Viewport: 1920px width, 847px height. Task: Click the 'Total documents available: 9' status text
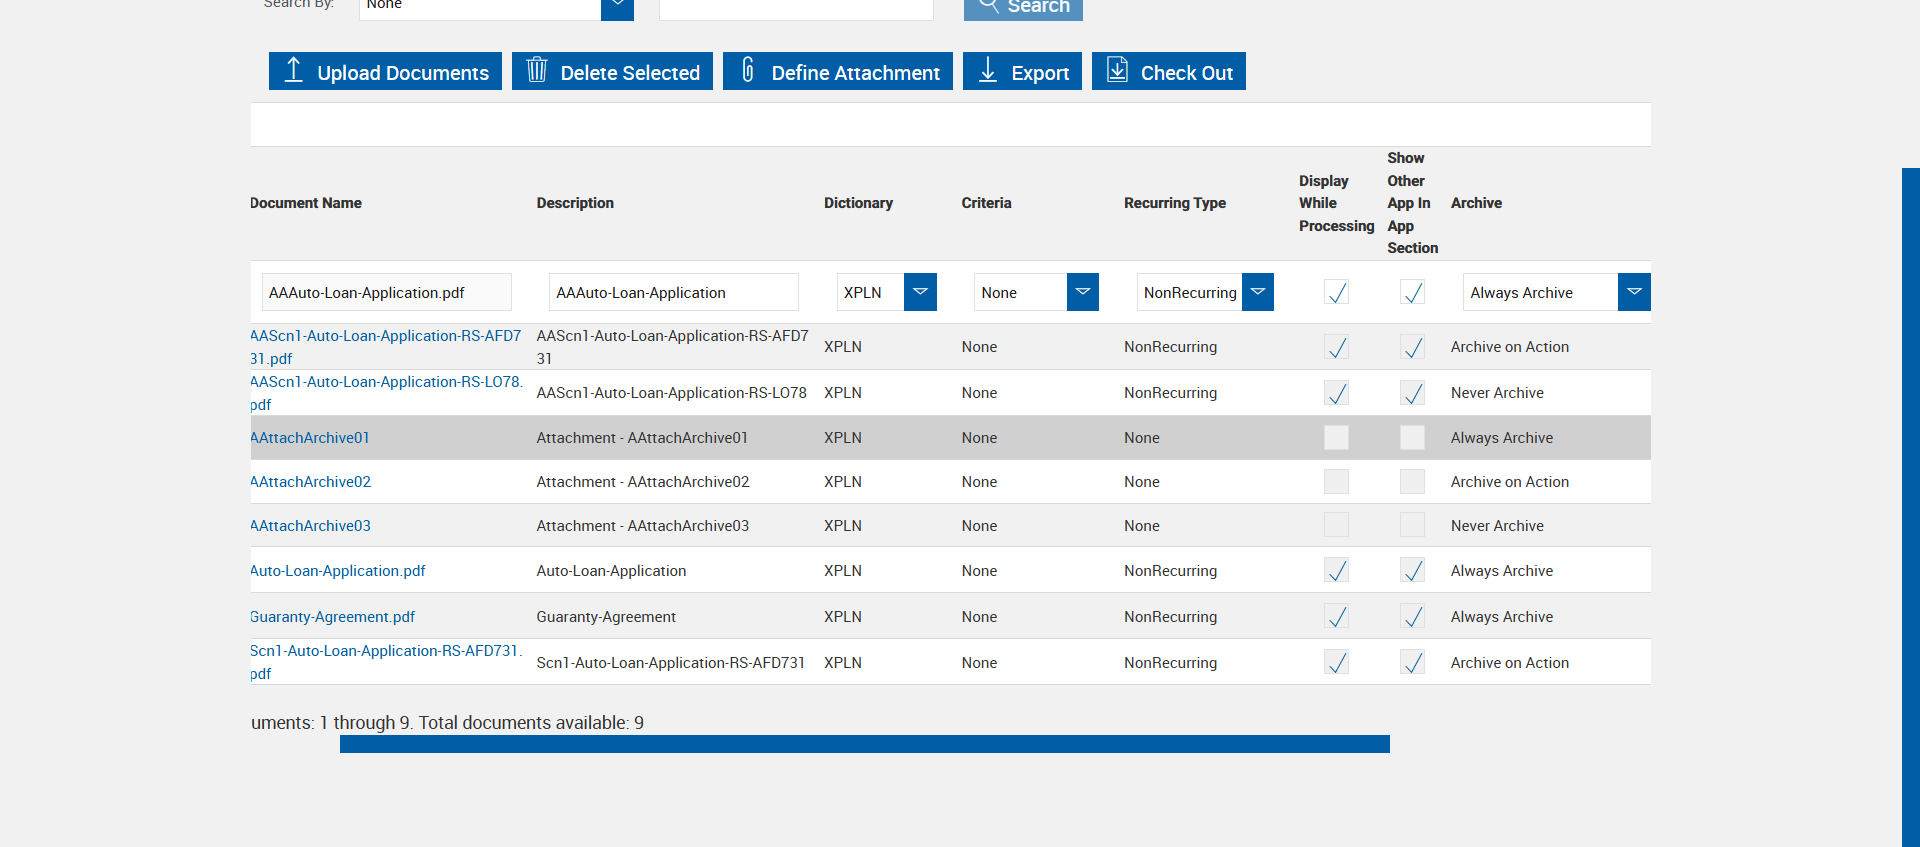click(x=531, y=723)
